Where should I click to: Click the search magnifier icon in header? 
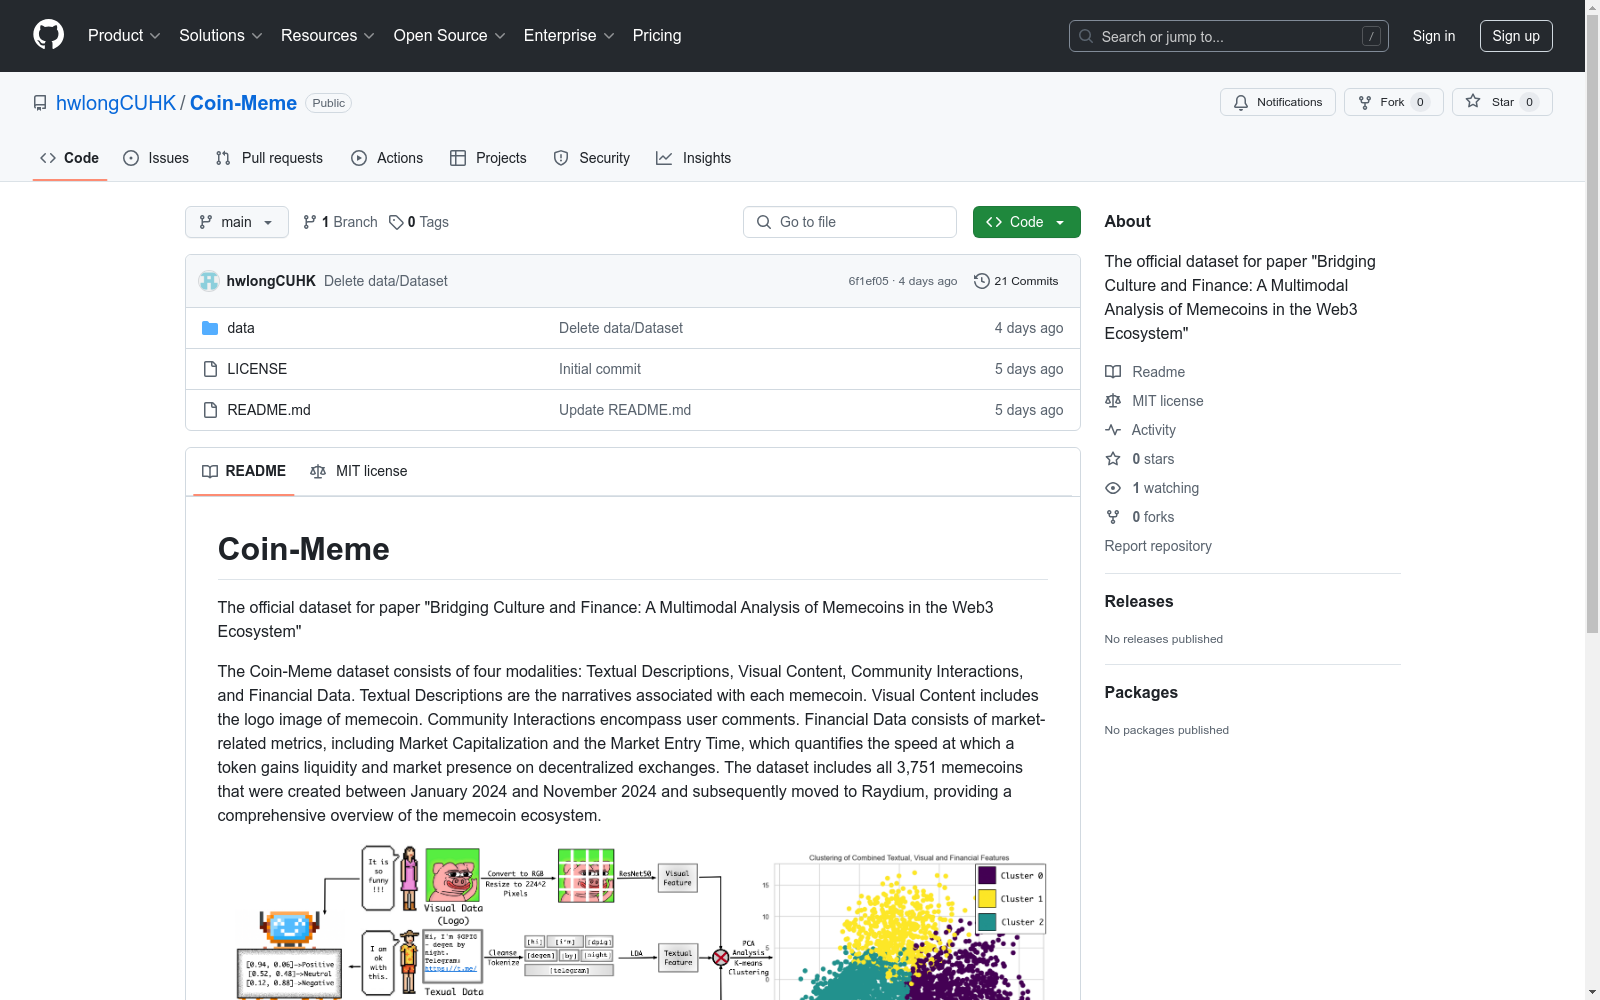click(1086, 36)
